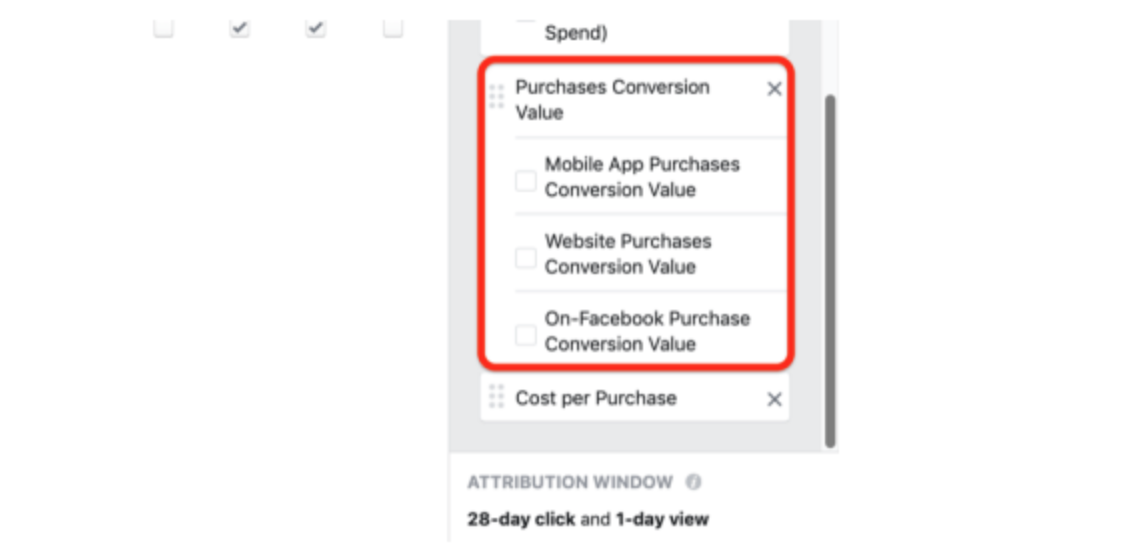
Task: Open the Attribution Window info icon
Action: (693, 482)
